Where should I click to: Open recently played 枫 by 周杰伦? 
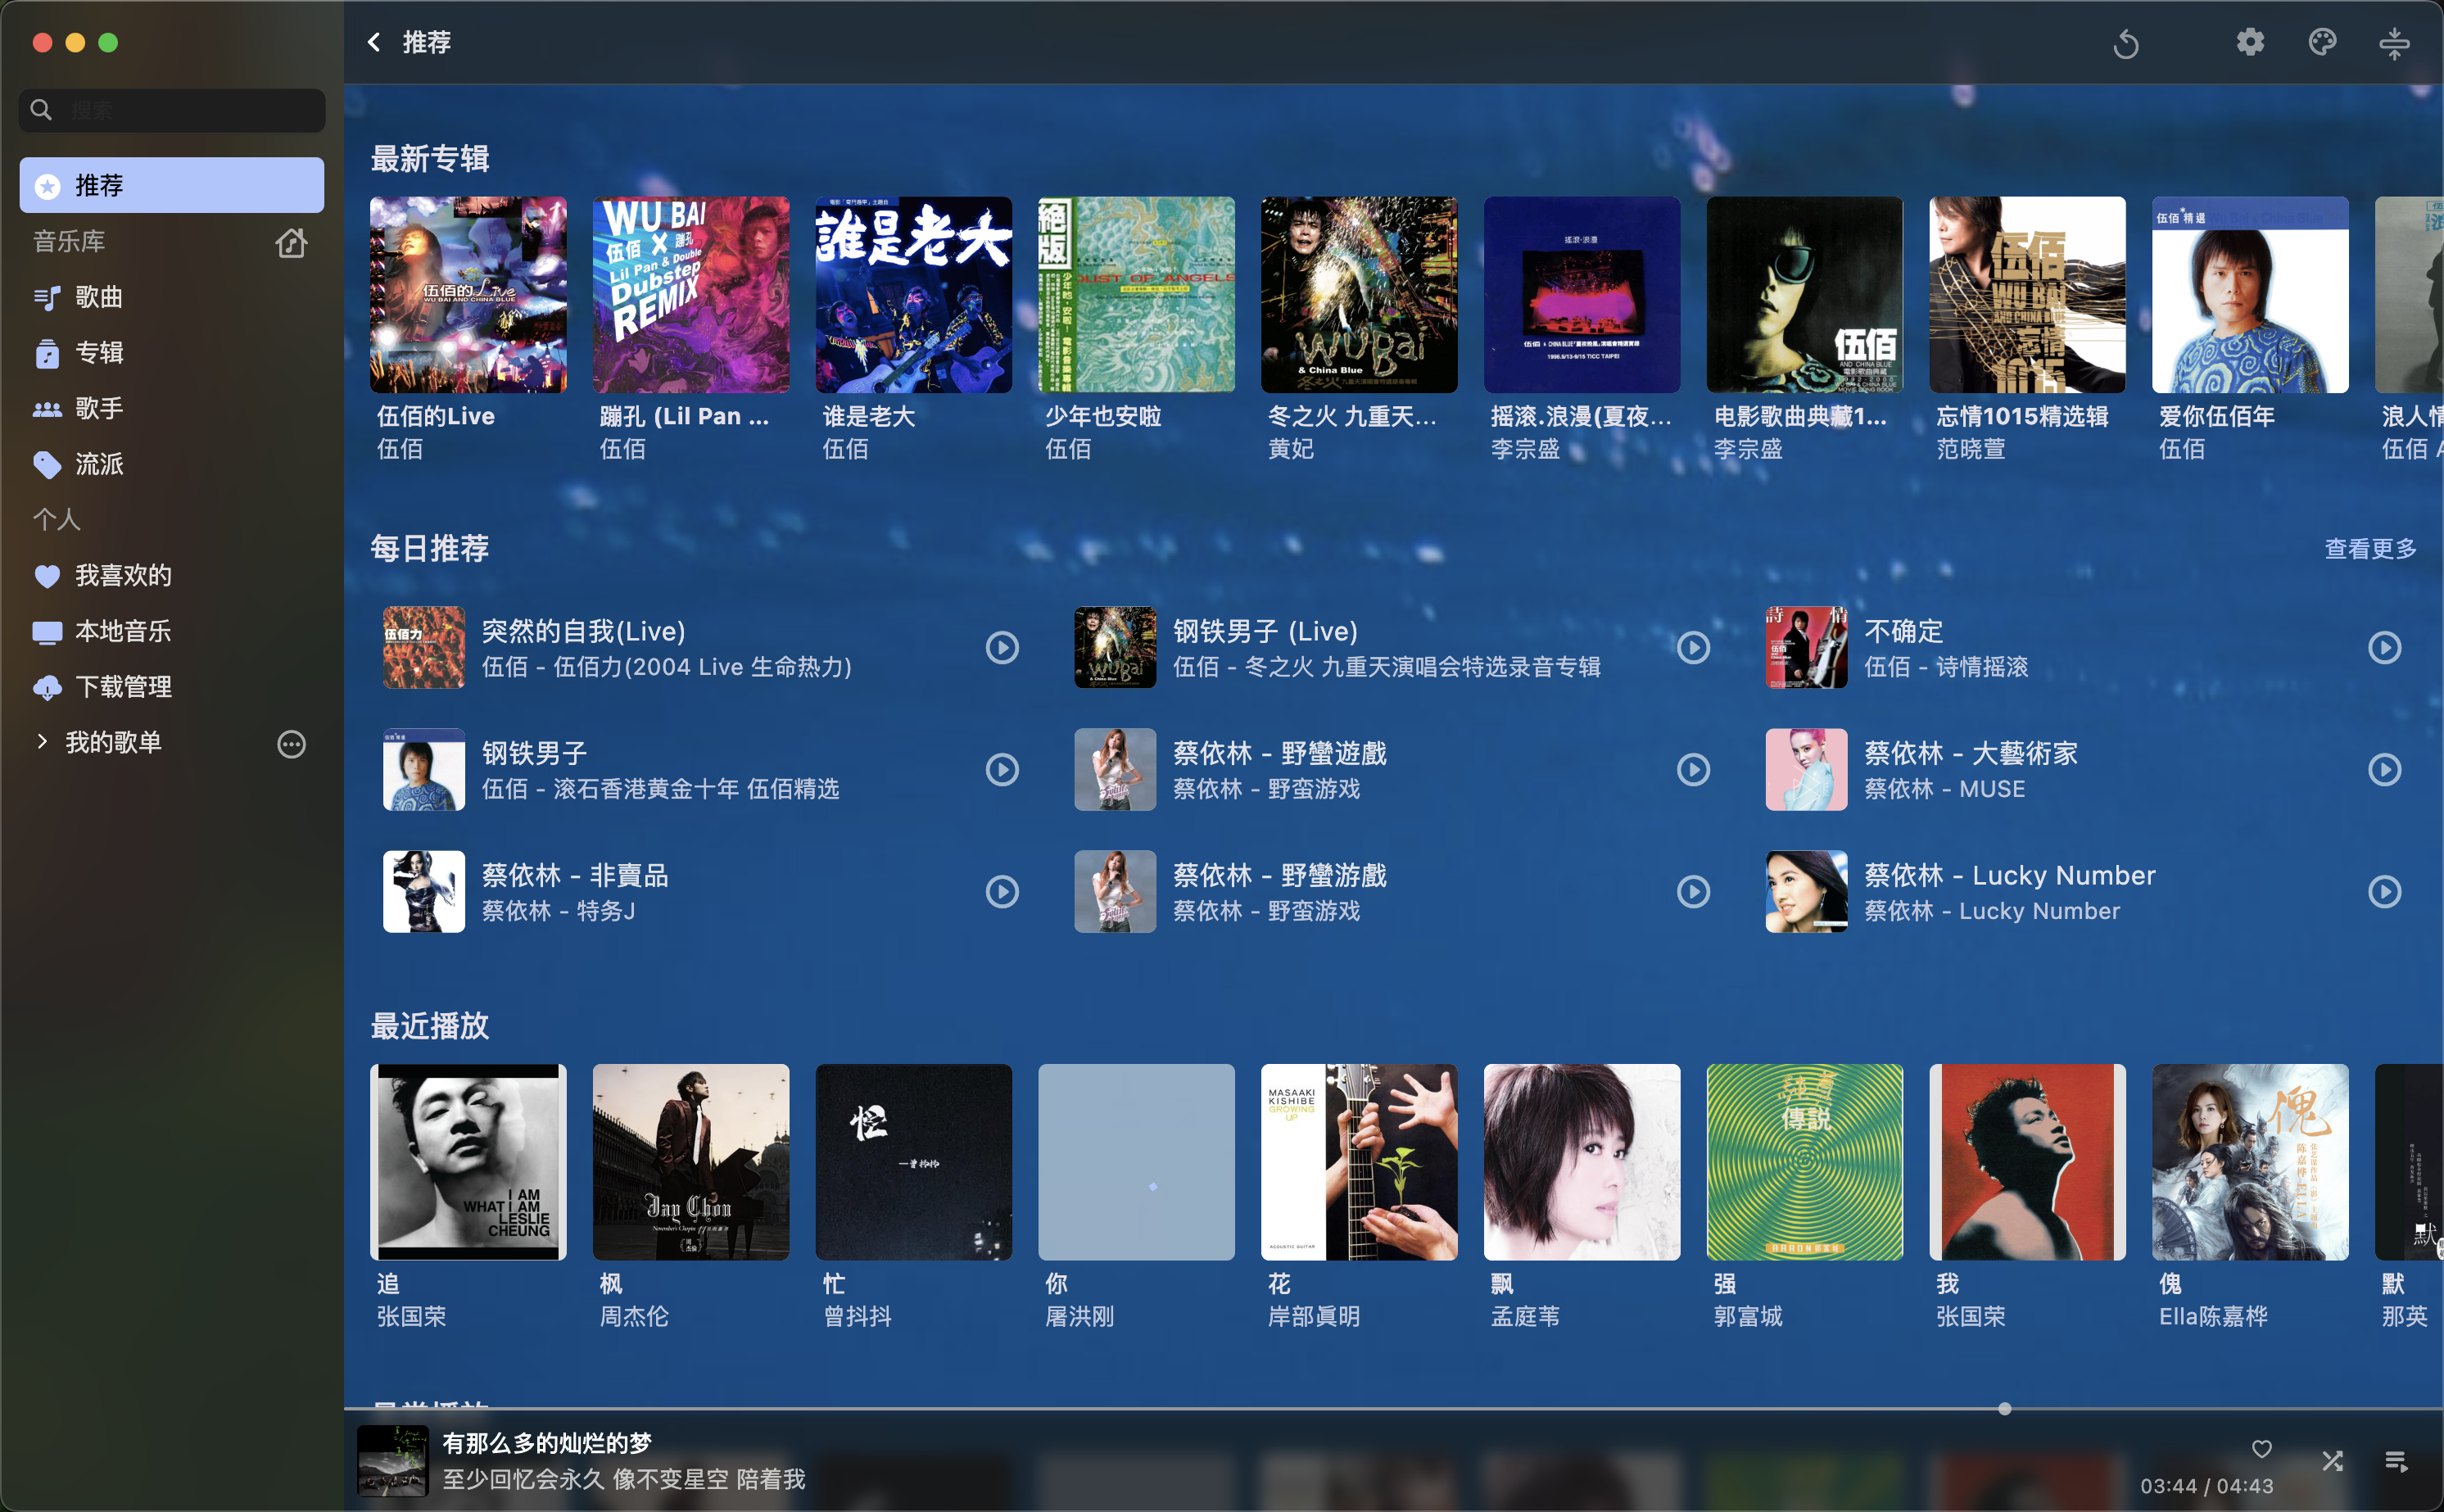pyautogui.click(x=691, y=1162)
